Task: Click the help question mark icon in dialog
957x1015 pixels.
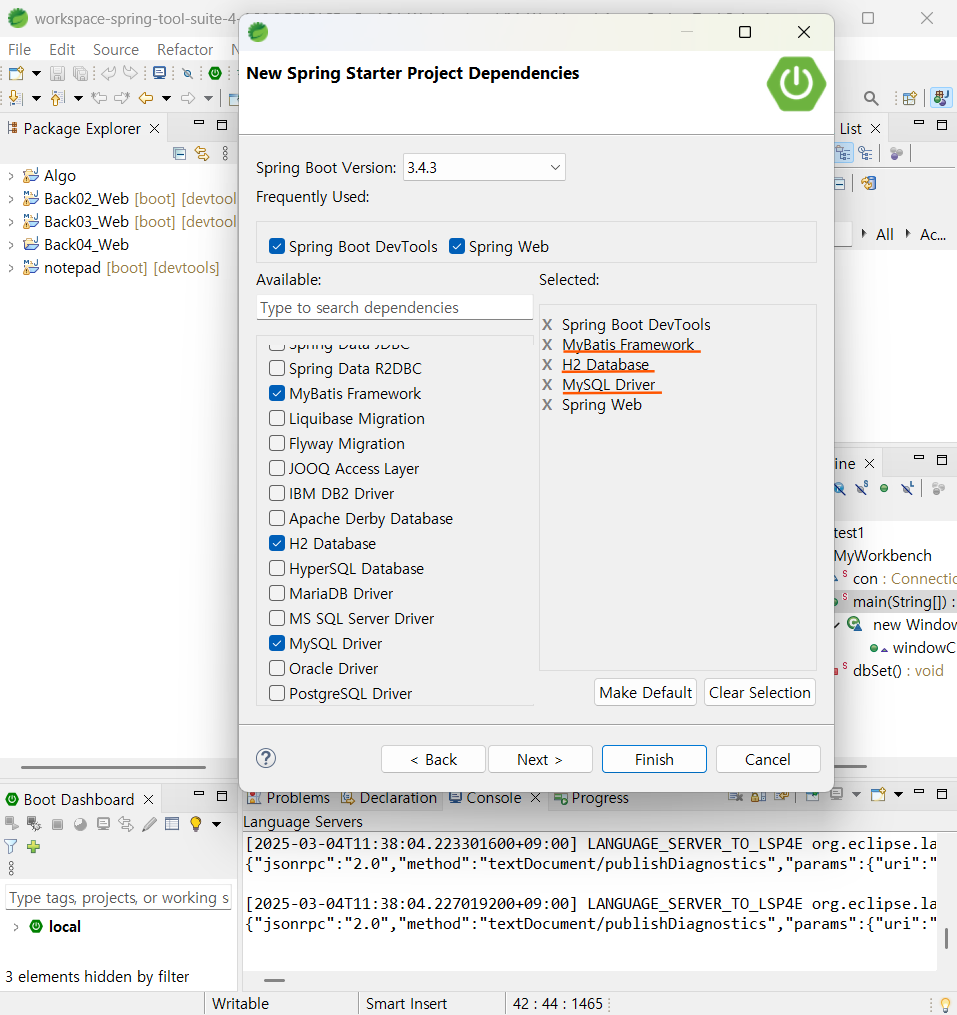Action: pyautogui.click(x=266, y=758)
